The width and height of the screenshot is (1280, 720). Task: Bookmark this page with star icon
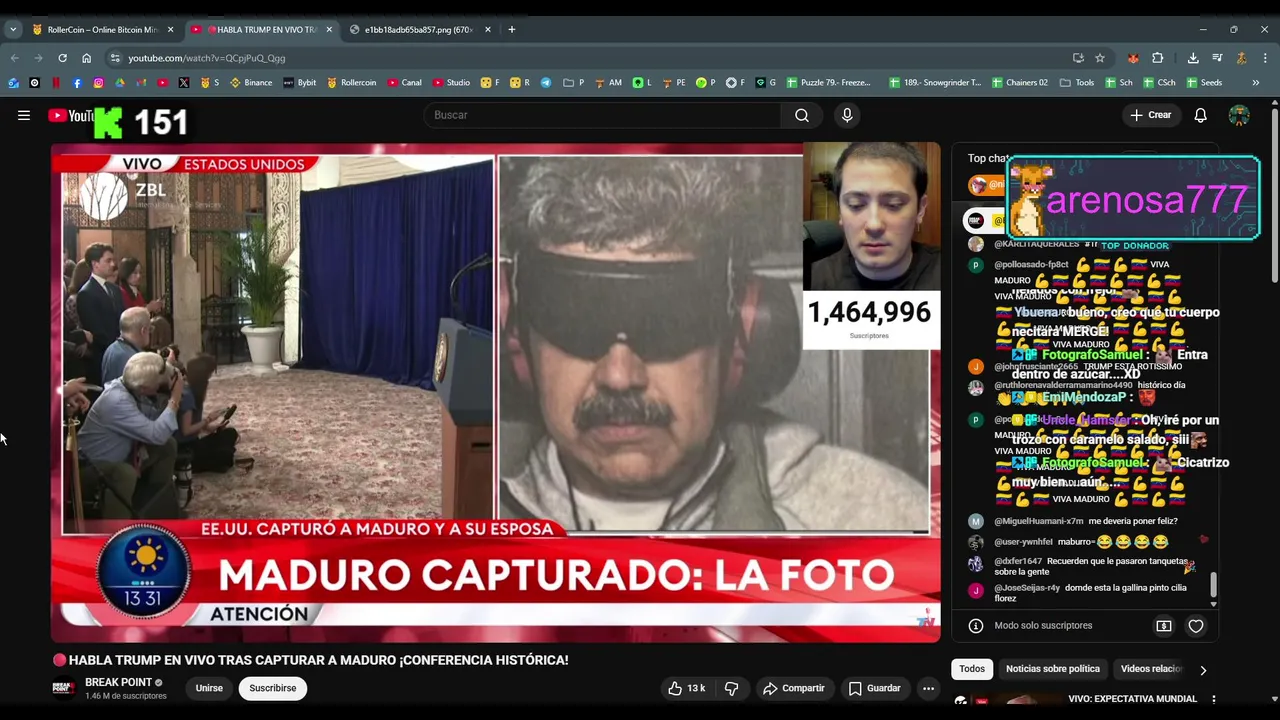coord(1100,58)
